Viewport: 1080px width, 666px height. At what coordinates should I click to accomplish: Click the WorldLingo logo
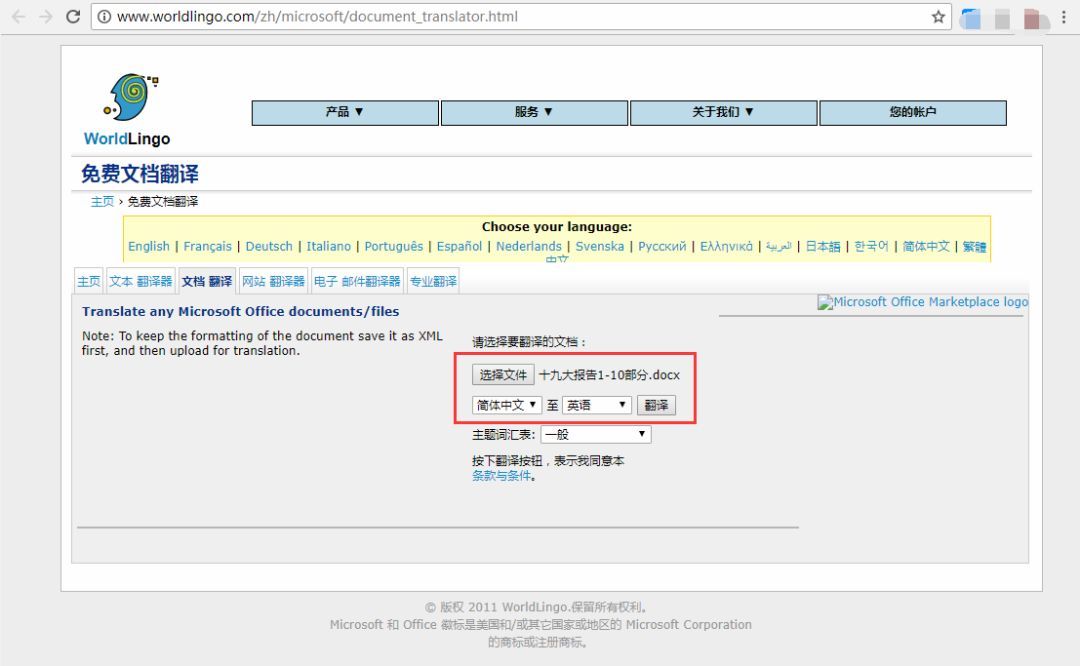tap(127, 110)
